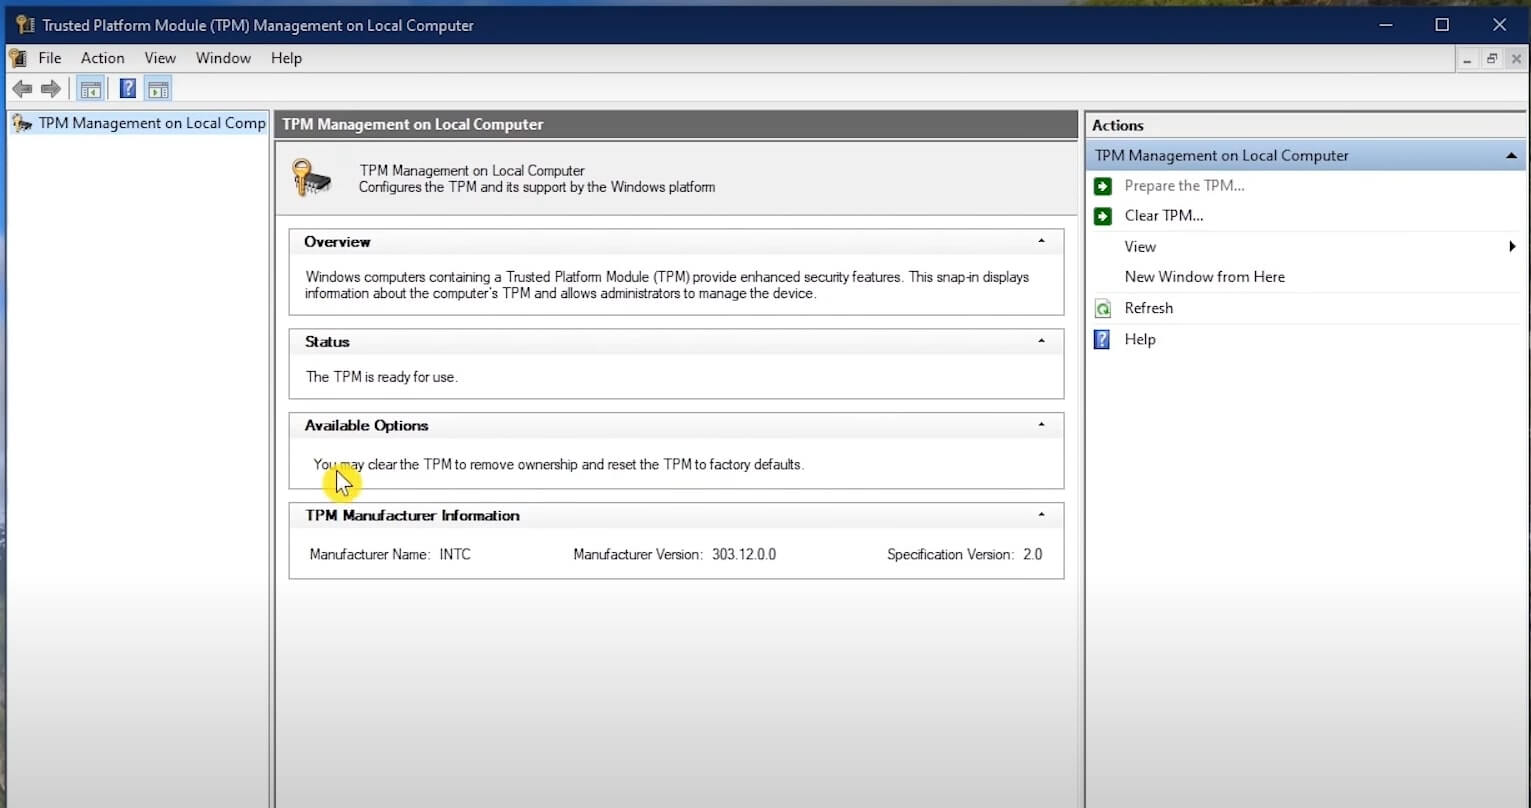Open the Action menu
The height and width of the screenshot is (808, 1531).
102,58
